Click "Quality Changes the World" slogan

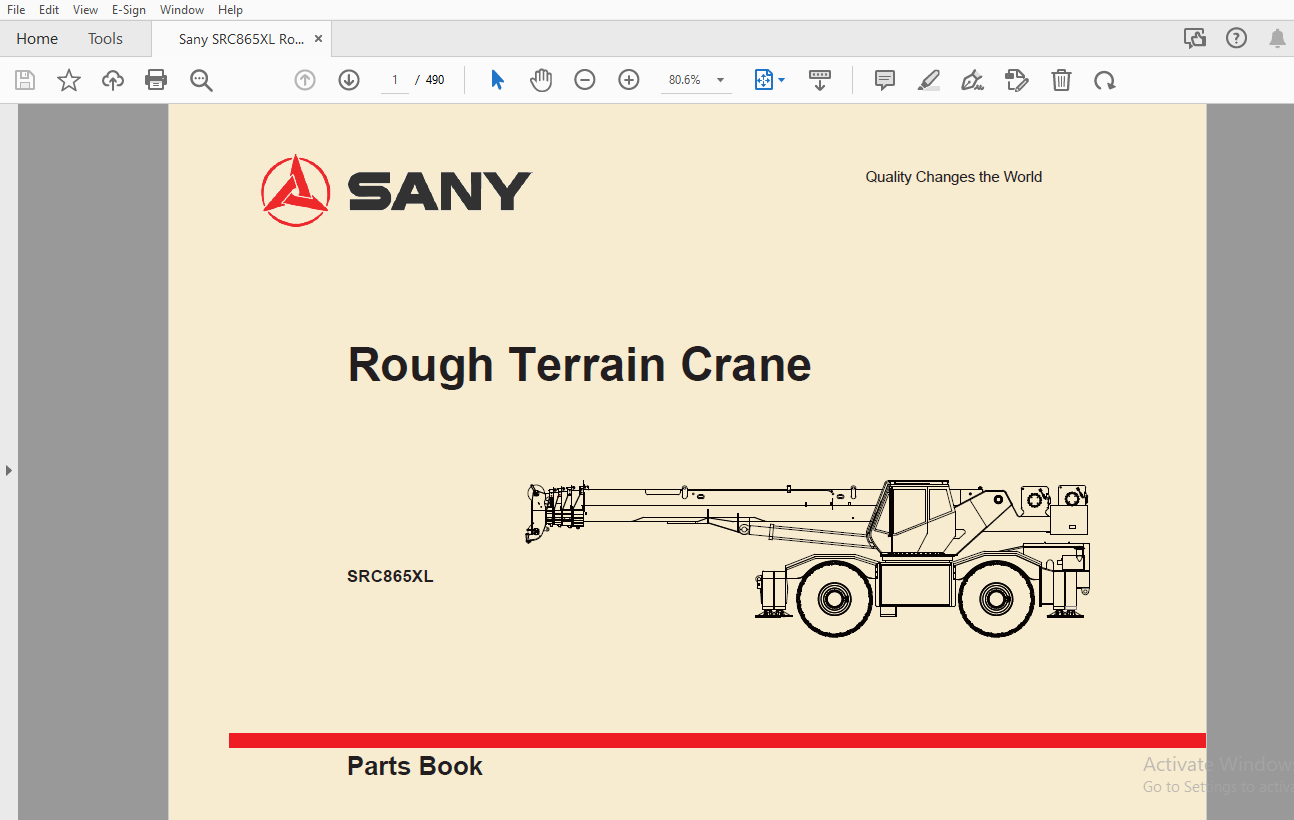tap(954, 177)
